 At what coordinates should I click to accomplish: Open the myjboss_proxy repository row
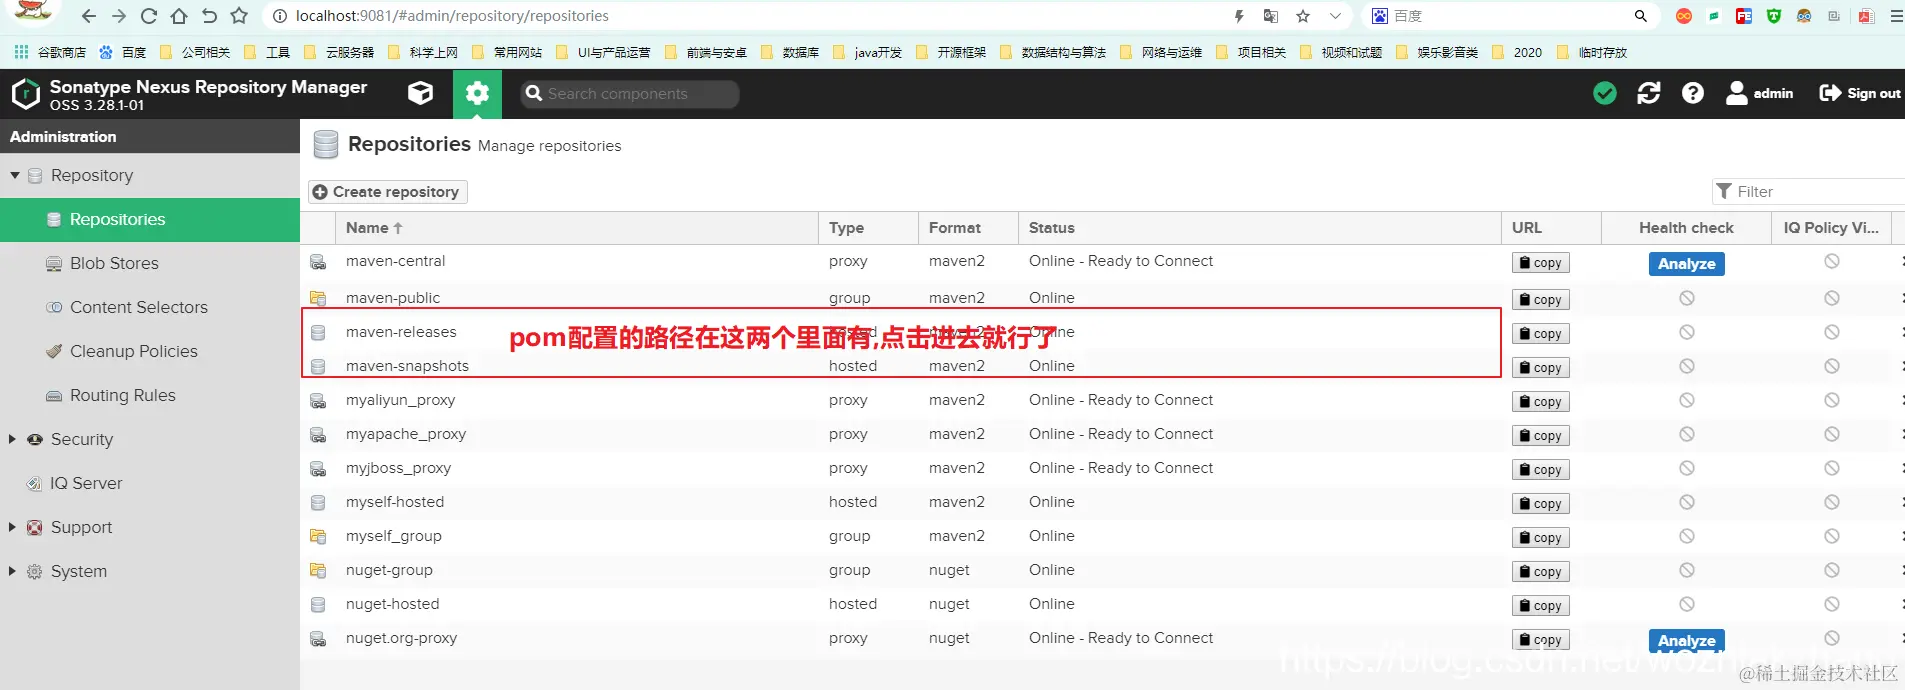click(x=1102, y=468)
